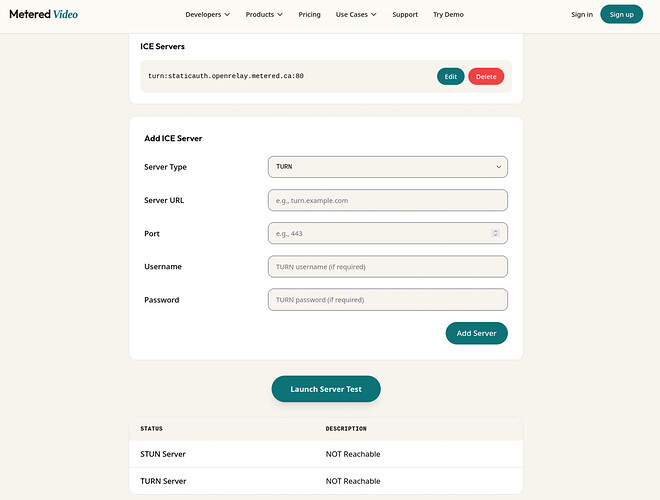
Task: Click the Try Demo link
Action: point(448,15)
